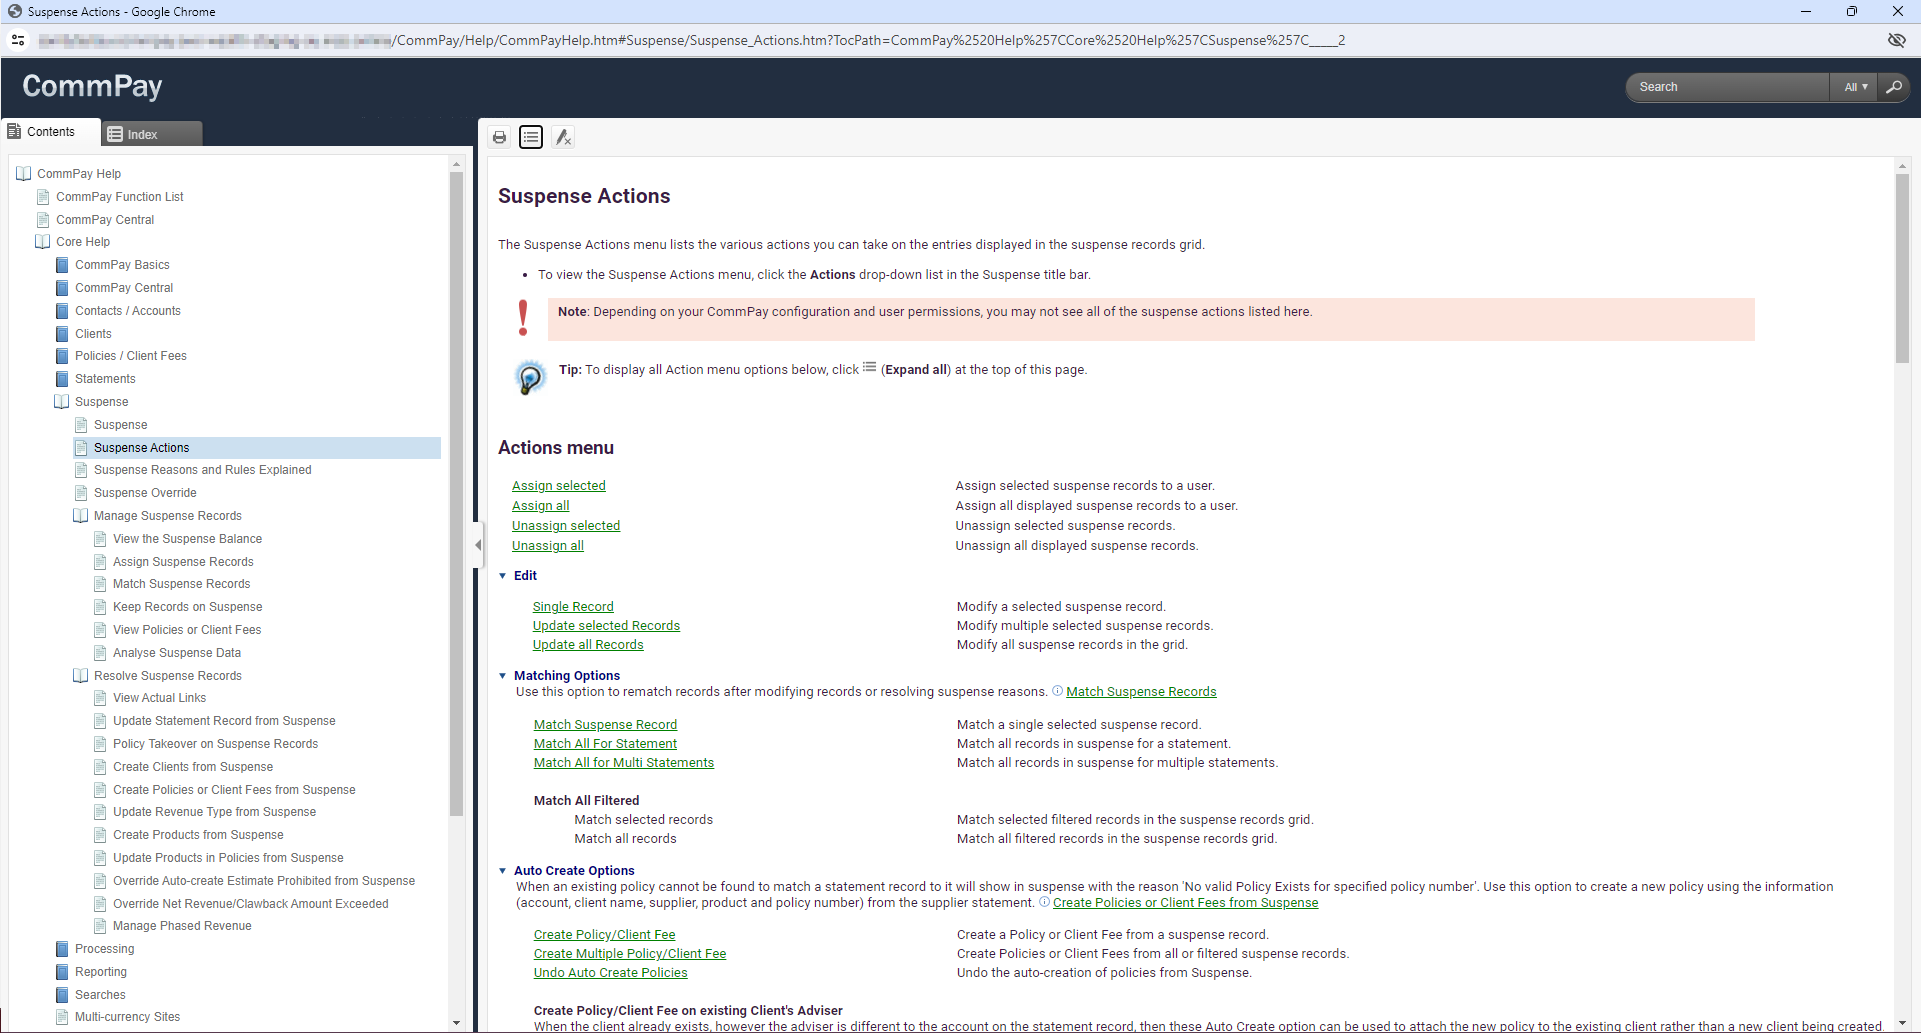Collapse the Matching Options section
This screenshot has width=1921, height=1033.
tap(503, 676)
